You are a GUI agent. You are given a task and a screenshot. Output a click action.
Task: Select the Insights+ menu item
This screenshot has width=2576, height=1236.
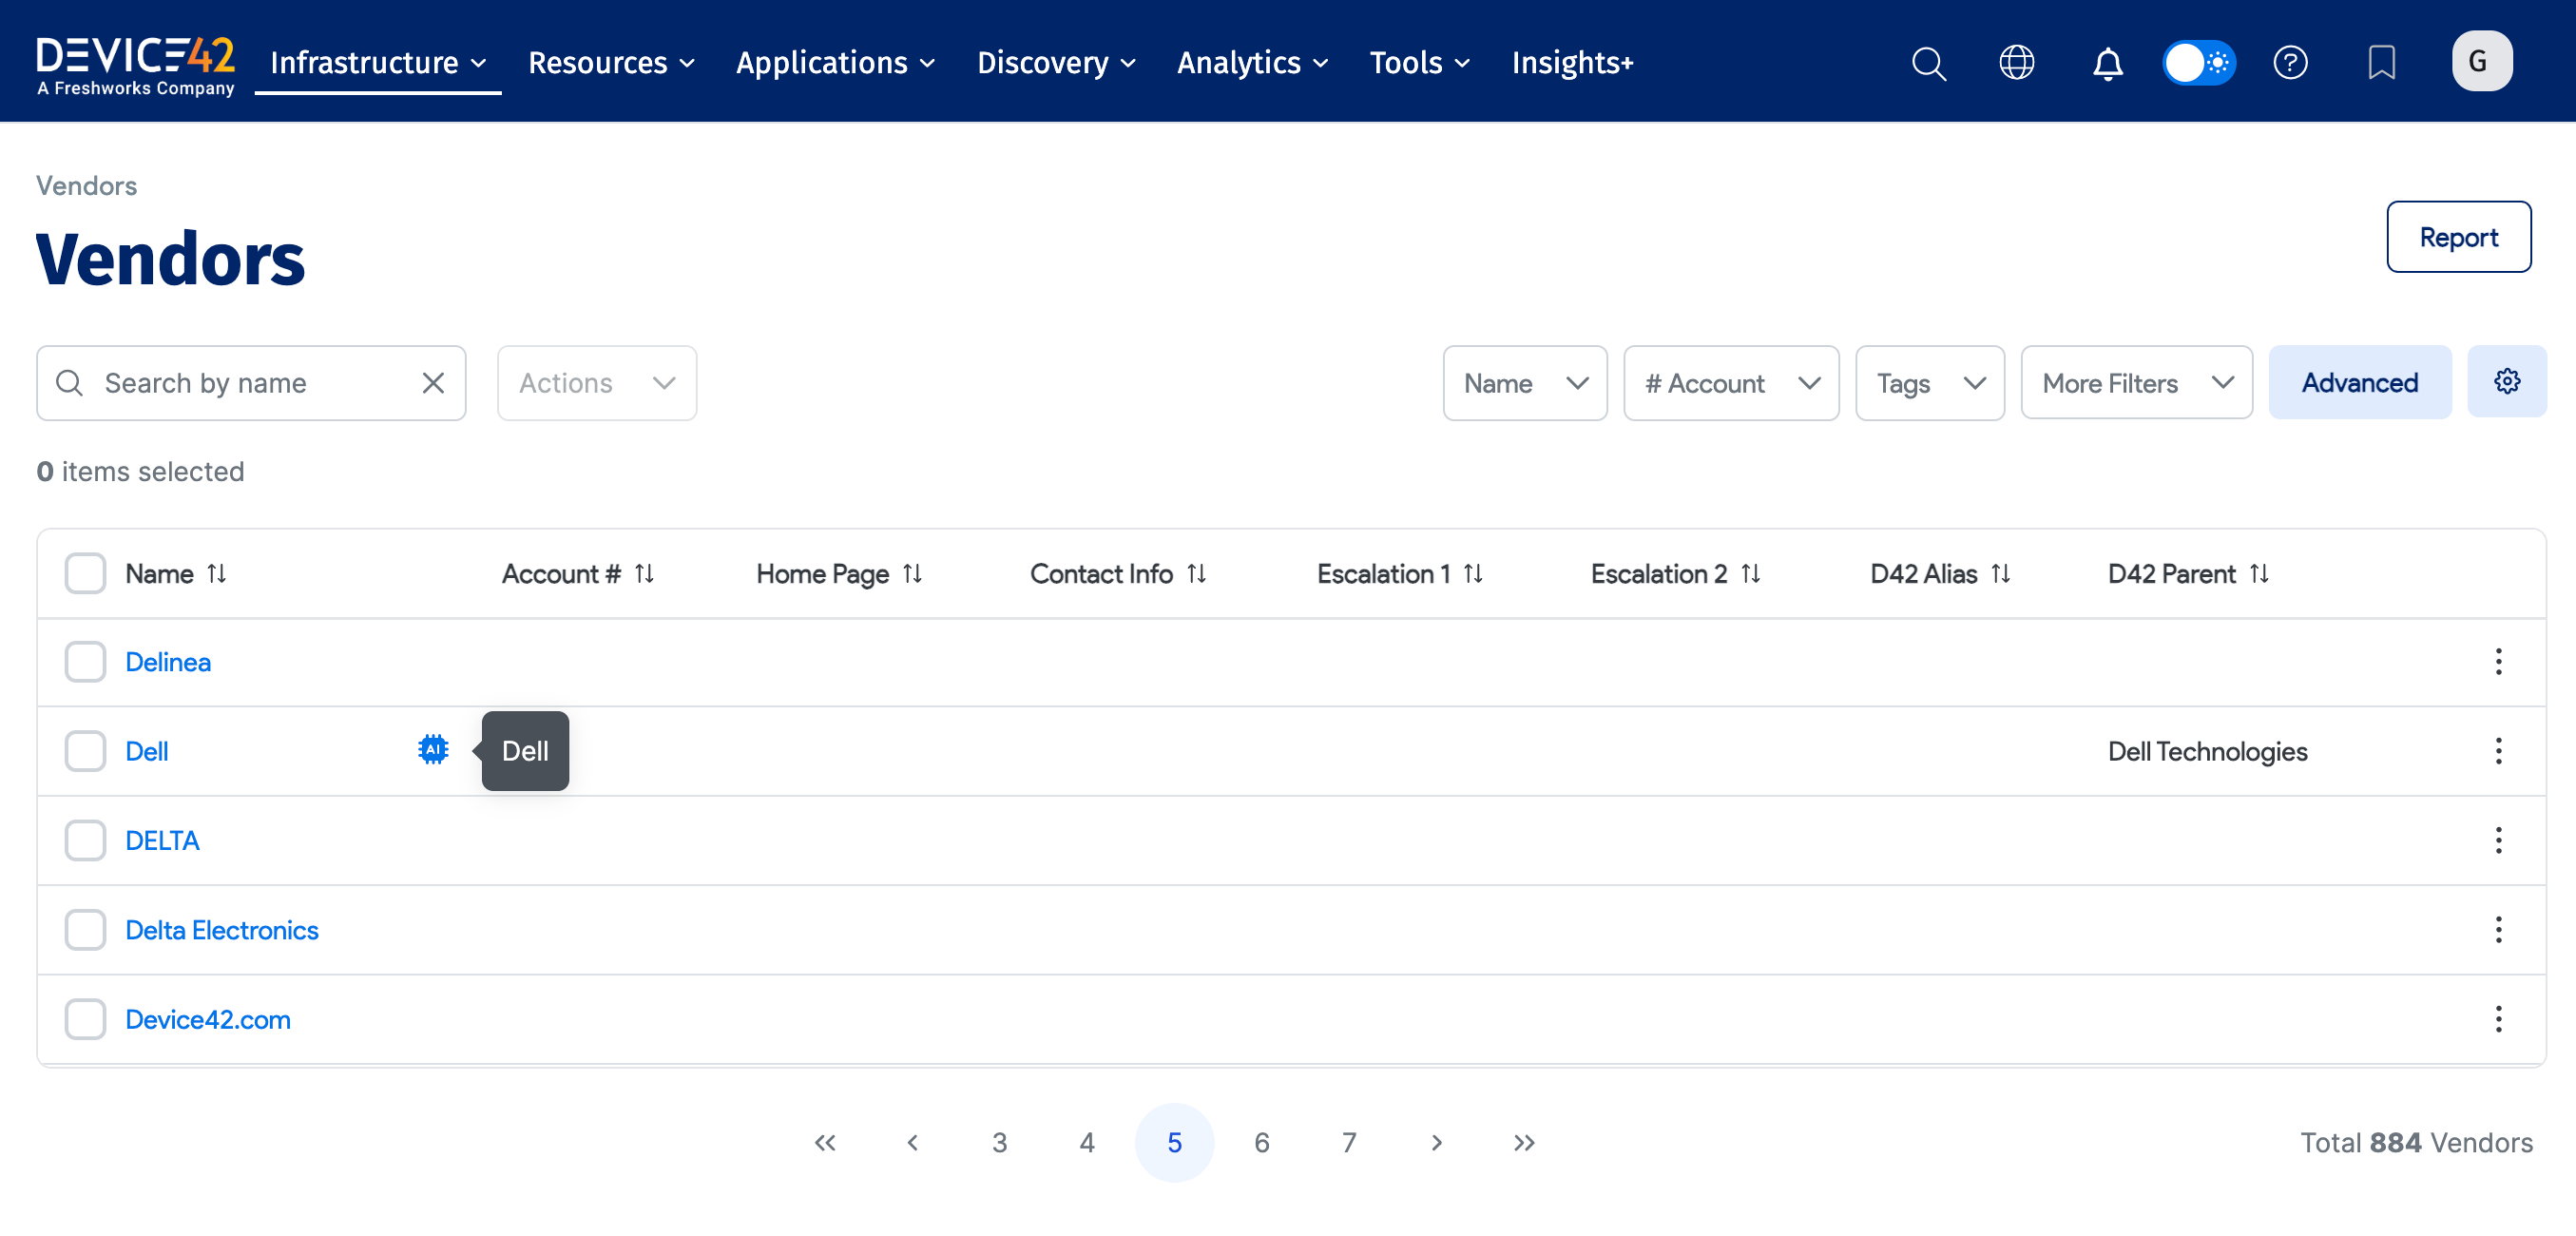coord(1572,62)
